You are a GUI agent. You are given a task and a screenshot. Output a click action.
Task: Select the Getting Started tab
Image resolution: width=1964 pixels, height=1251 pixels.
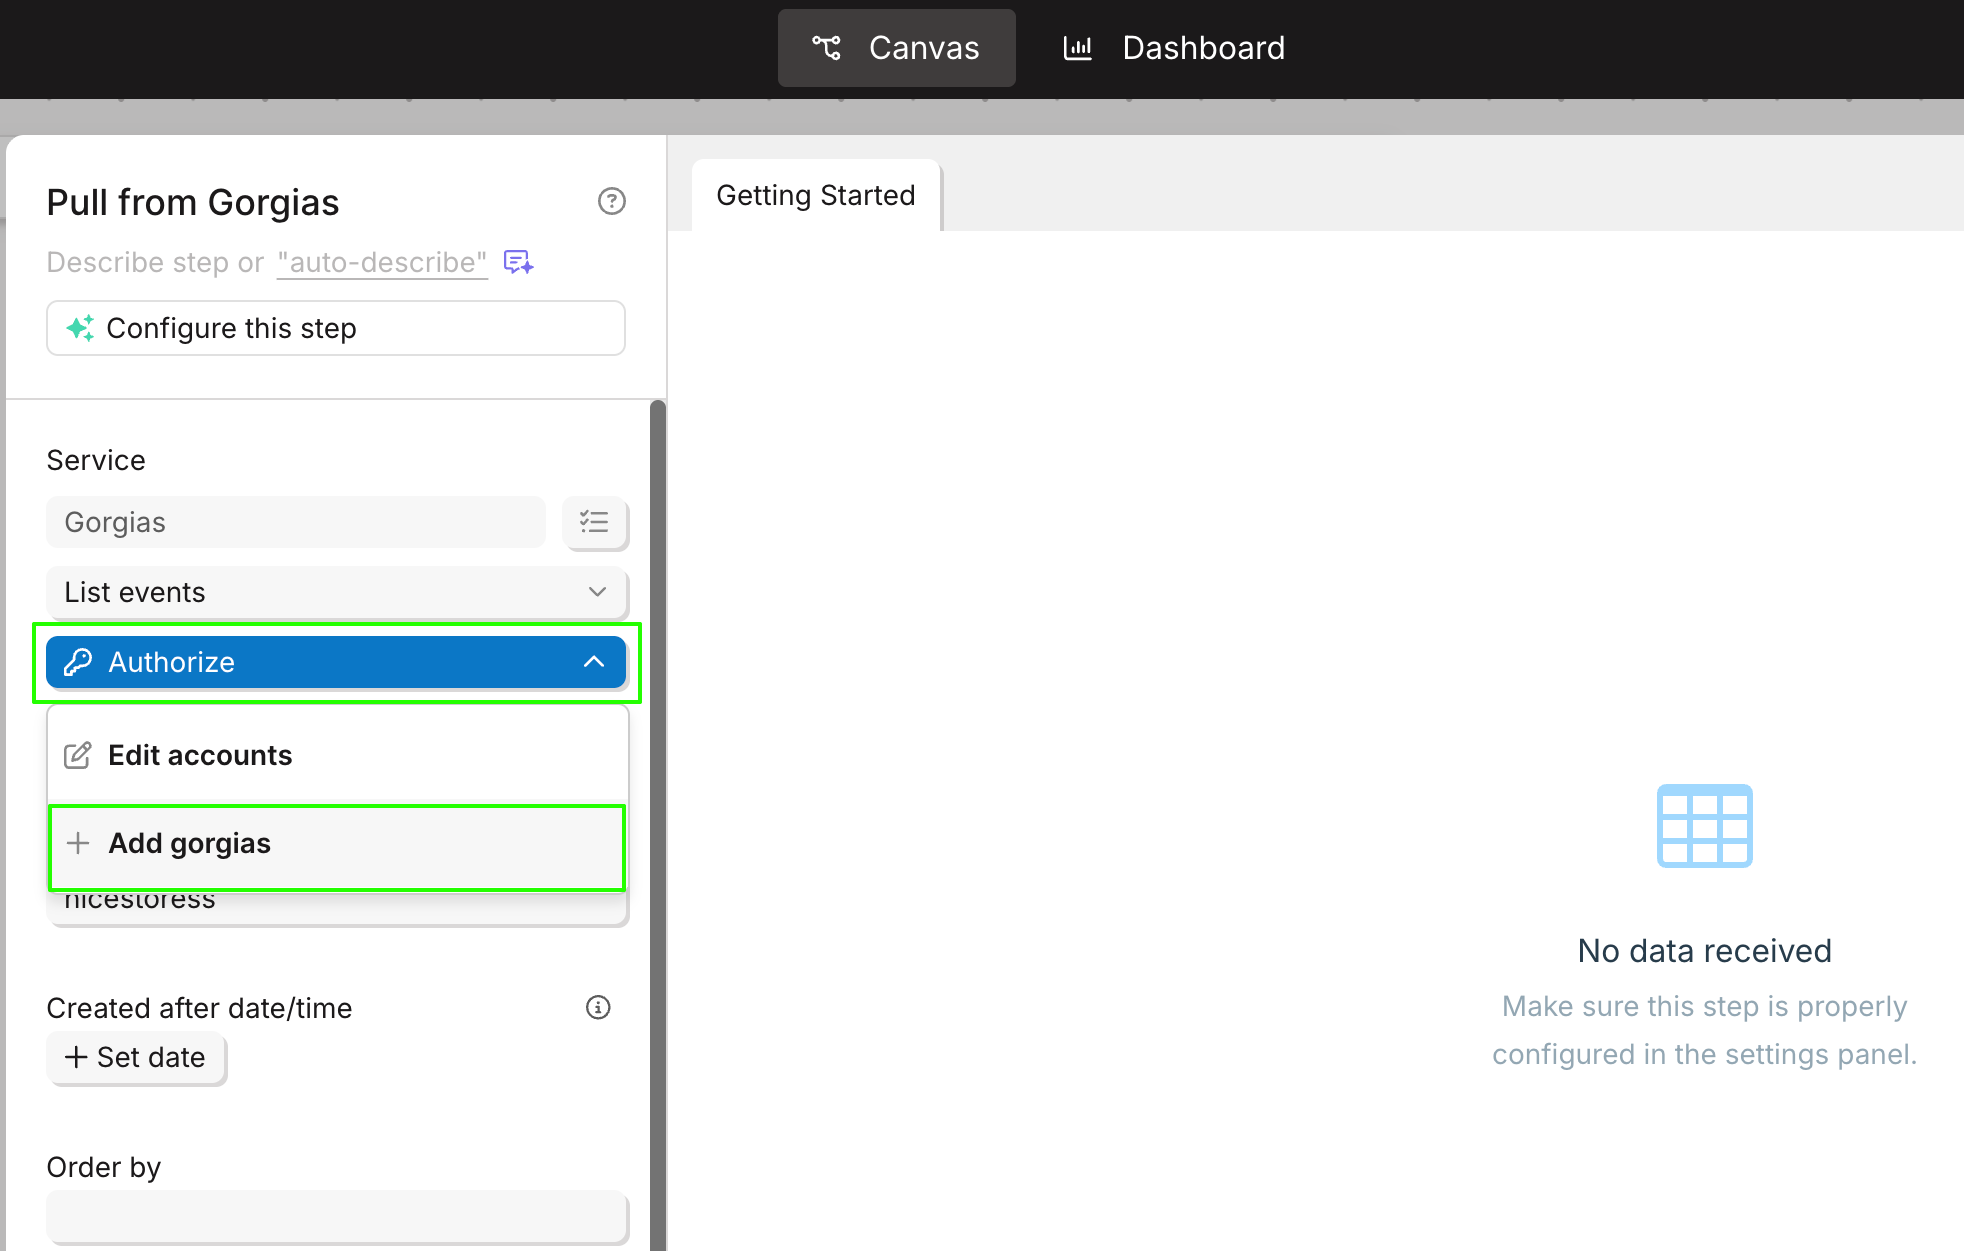click(815, 195)
